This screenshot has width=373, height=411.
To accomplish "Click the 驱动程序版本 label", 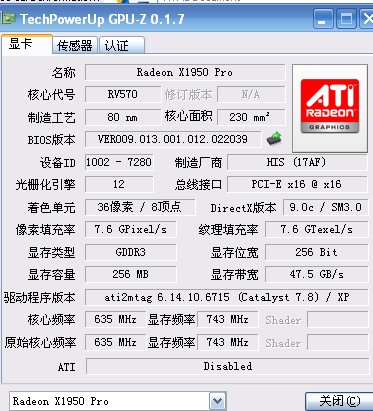I will 40,297.
